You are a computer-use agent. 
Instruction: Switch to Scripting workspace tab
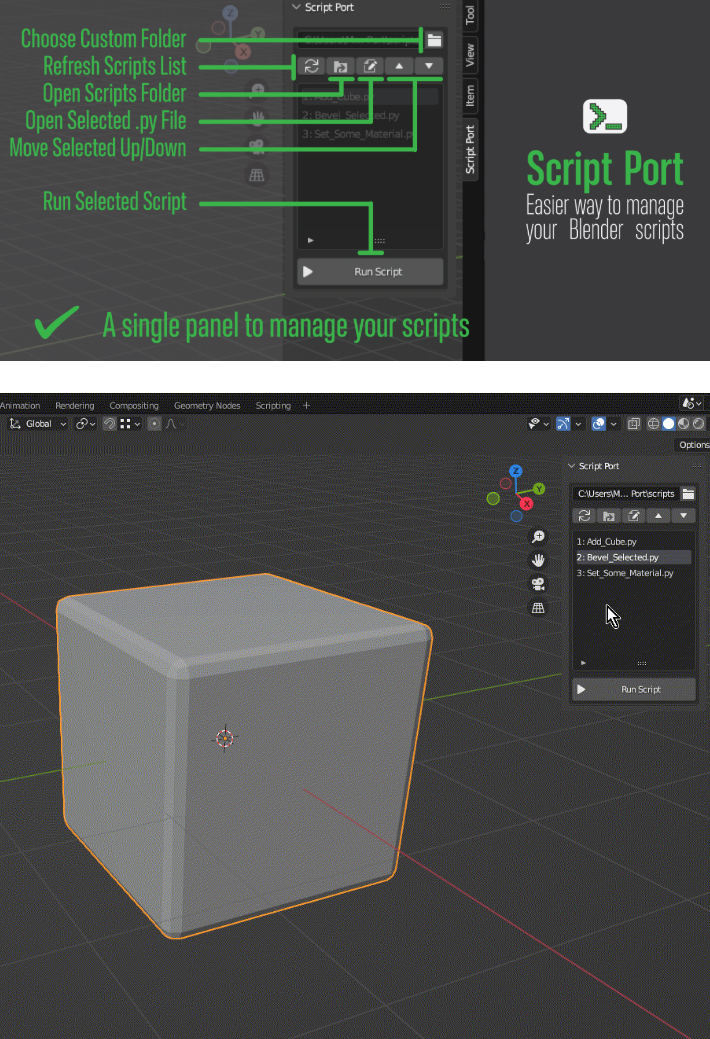pos(273,406)
